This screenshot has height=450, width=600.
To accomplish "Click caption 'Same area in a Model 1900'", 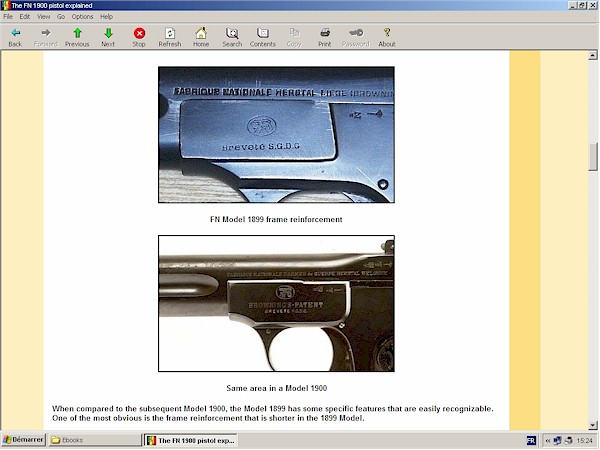I will tap(277, 388).
